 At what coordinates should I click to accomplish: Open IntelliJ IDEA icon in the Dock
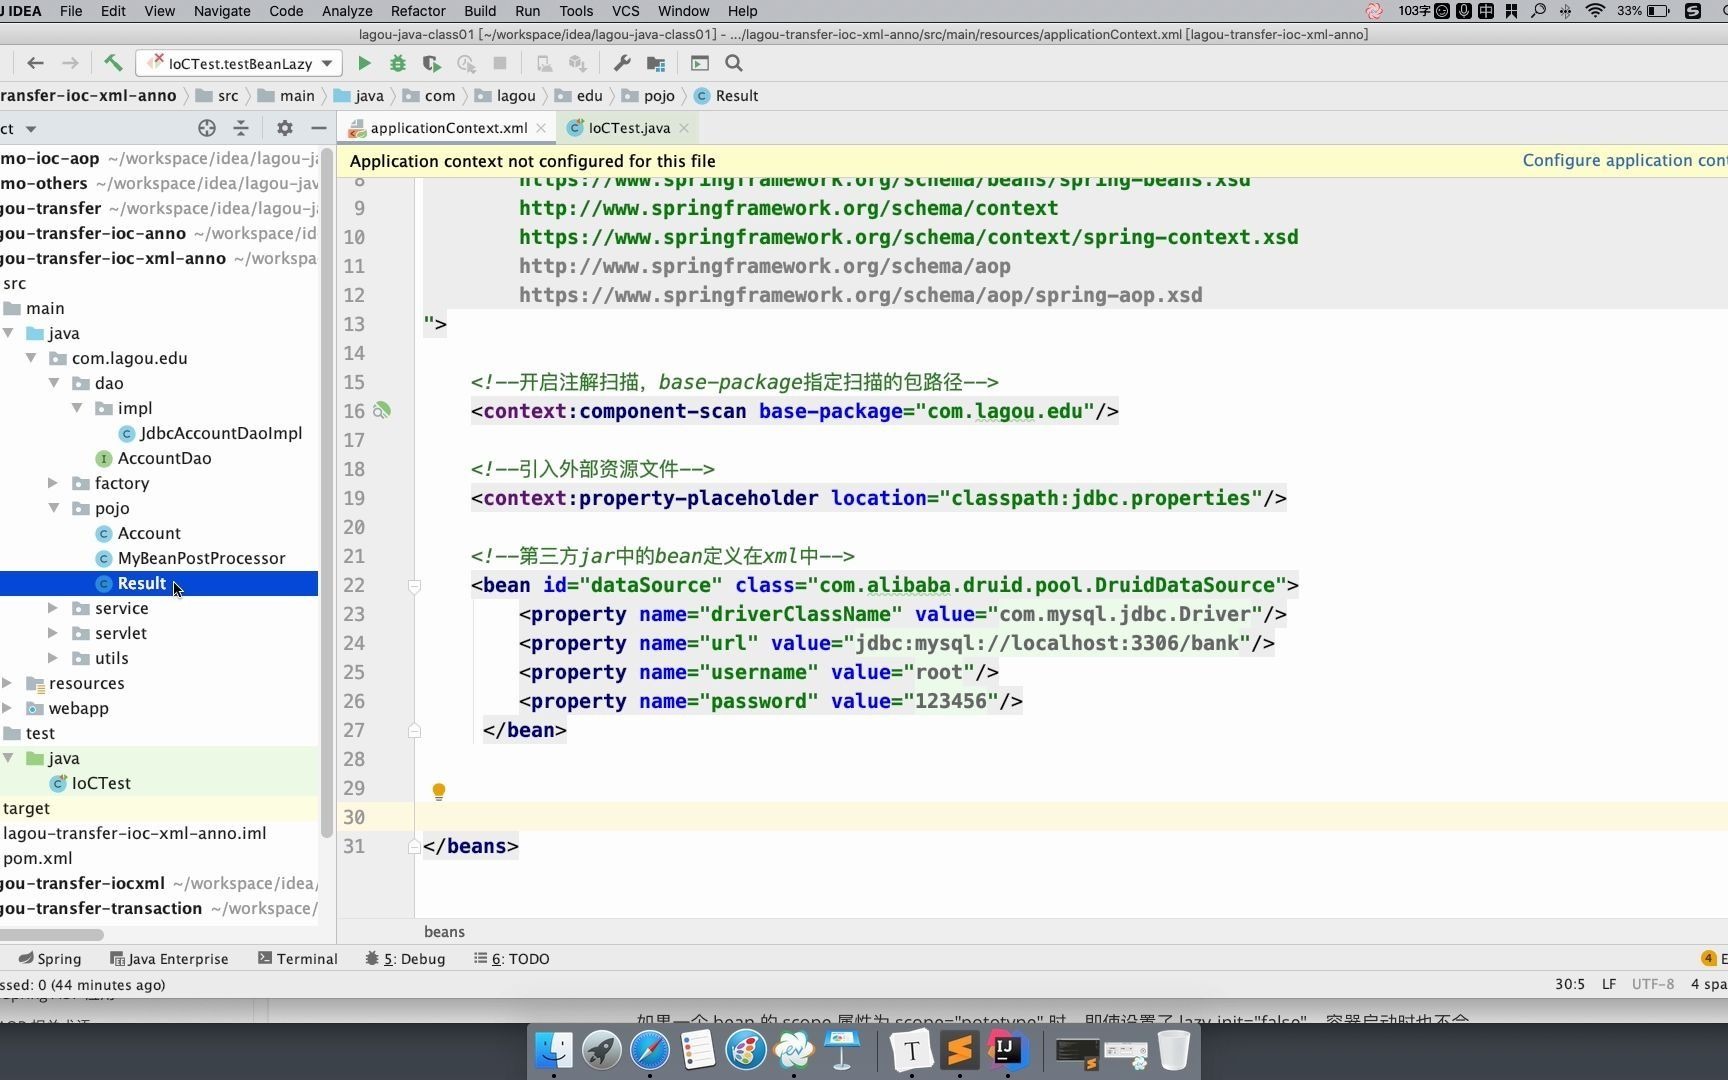1007,1050
